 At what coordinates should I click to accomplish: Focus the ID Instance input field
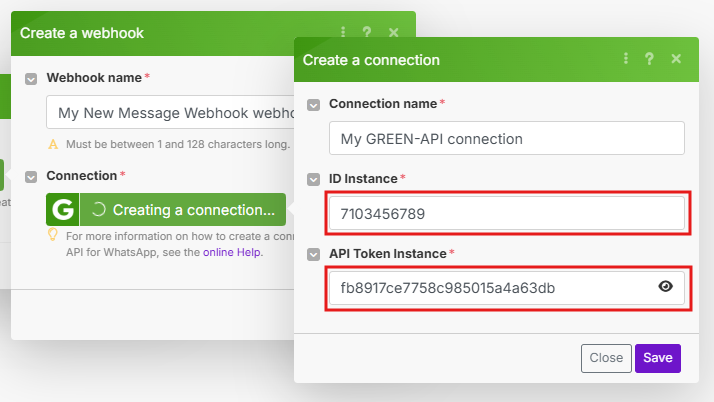coord(506,213)
